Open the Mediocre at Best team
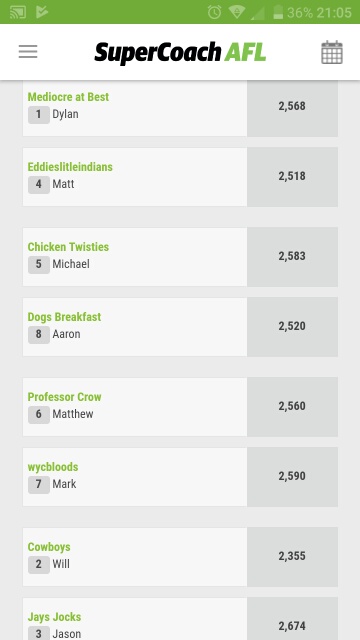The width and height of the screenshot is (360, 640). pos(68,97)
